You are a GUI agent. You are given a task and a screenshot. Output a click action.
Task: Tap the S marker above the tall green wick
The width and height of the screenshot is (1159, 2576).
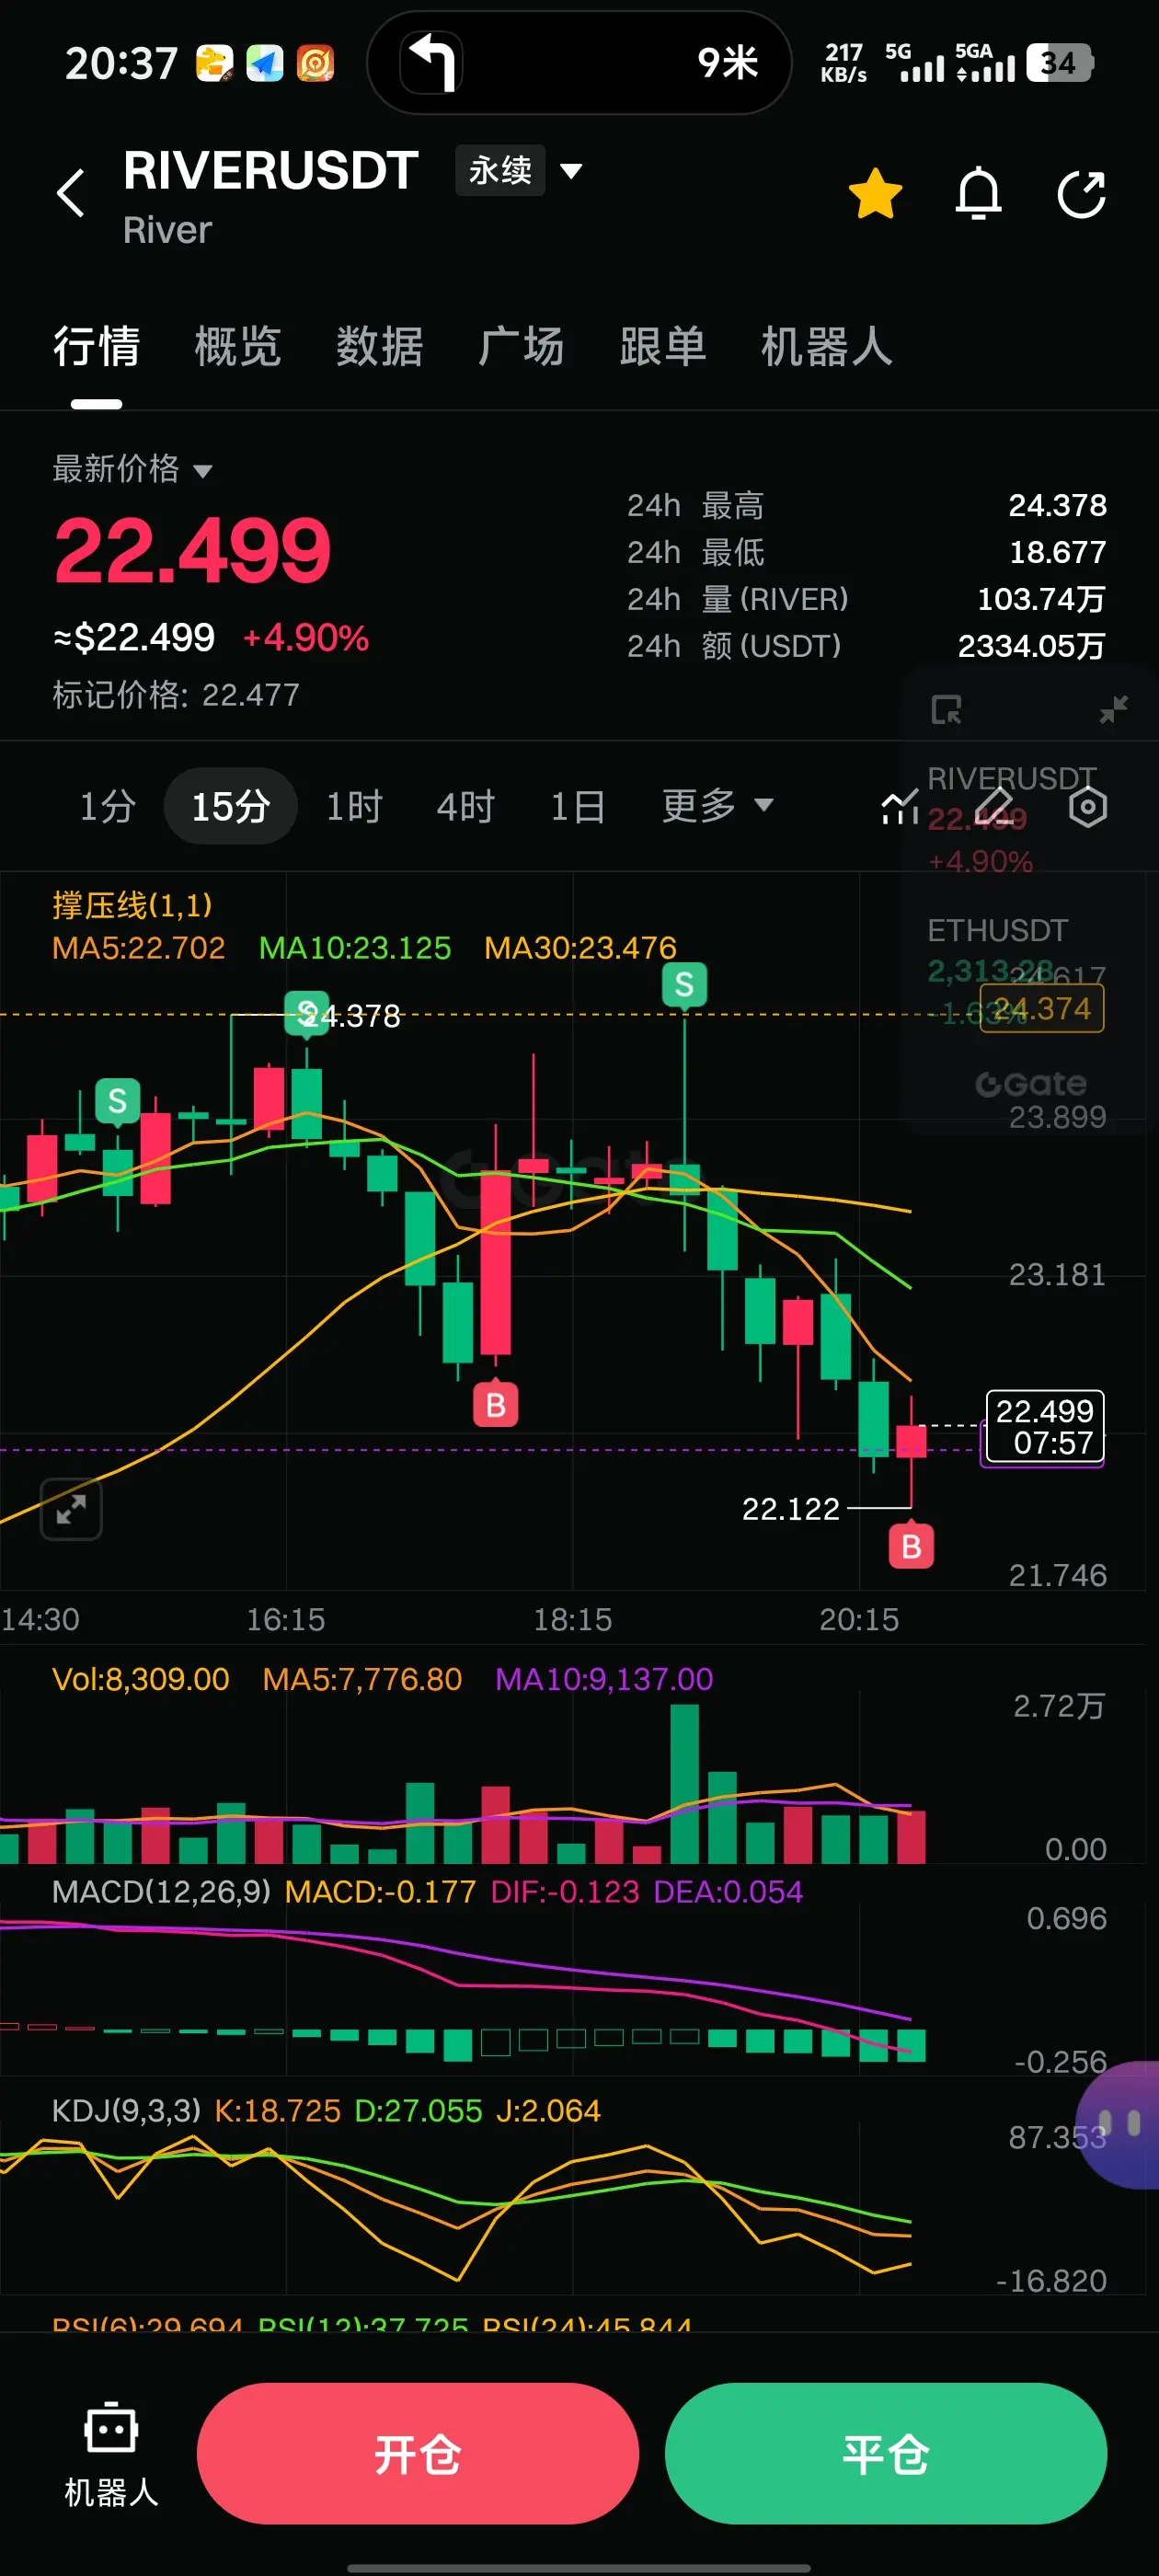tap(684, 985)
